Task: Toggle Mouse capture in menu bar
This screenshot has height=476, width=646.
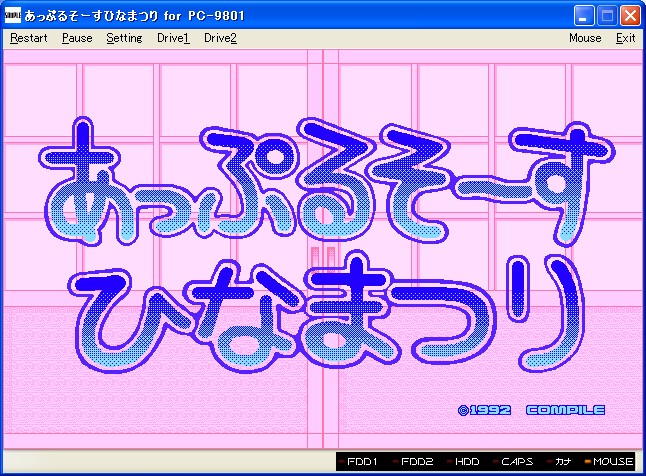Action: [x=585, y=38]
